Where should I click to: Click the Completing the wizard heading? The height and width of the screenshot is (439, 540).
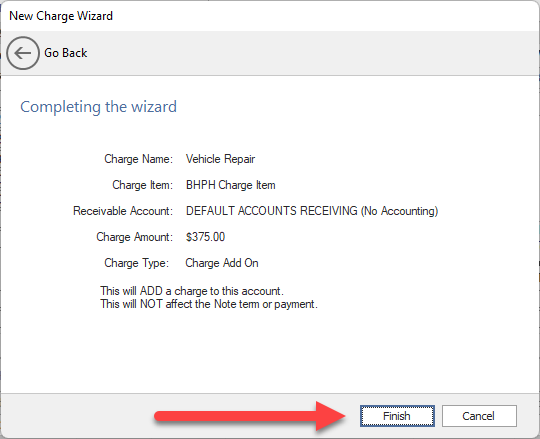(98, 106)
